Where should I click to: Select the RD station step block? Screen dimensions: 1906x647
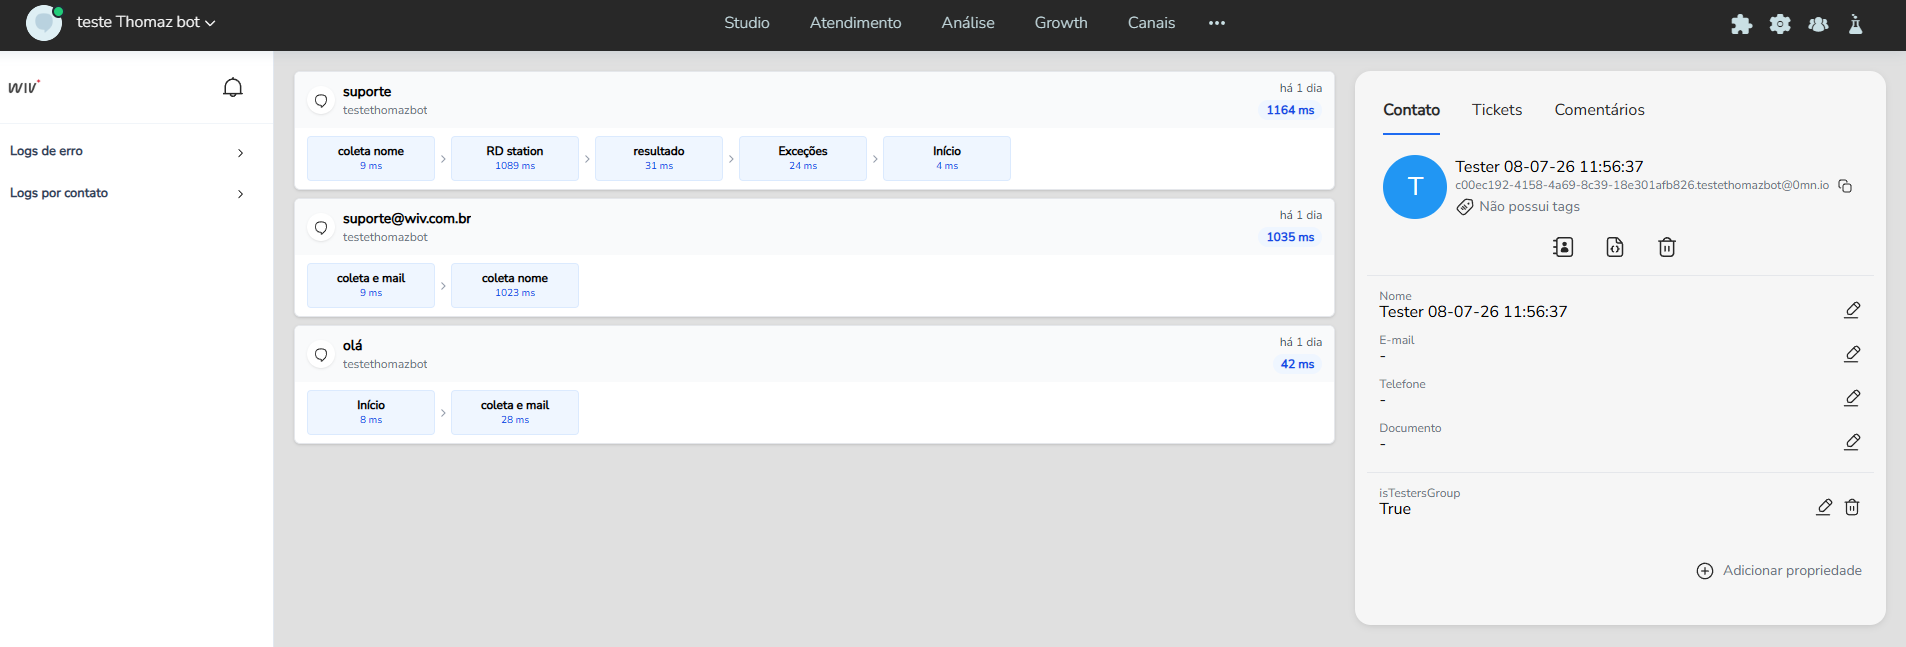(x=515, y=158)
